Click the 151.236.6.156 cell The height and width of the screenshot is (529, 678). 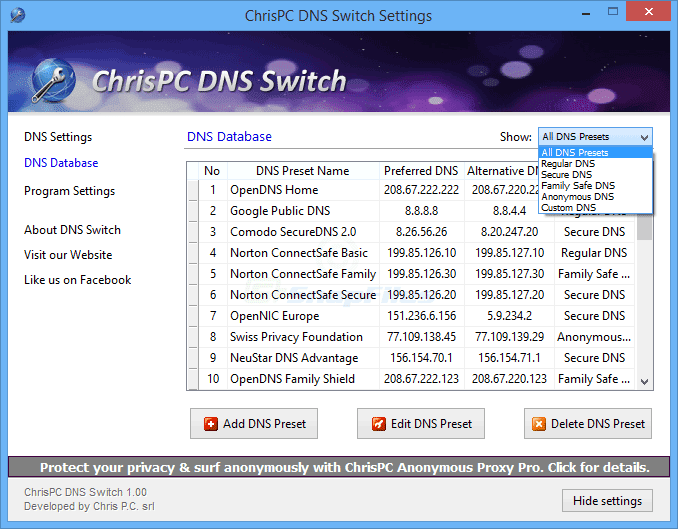point(422,316)
